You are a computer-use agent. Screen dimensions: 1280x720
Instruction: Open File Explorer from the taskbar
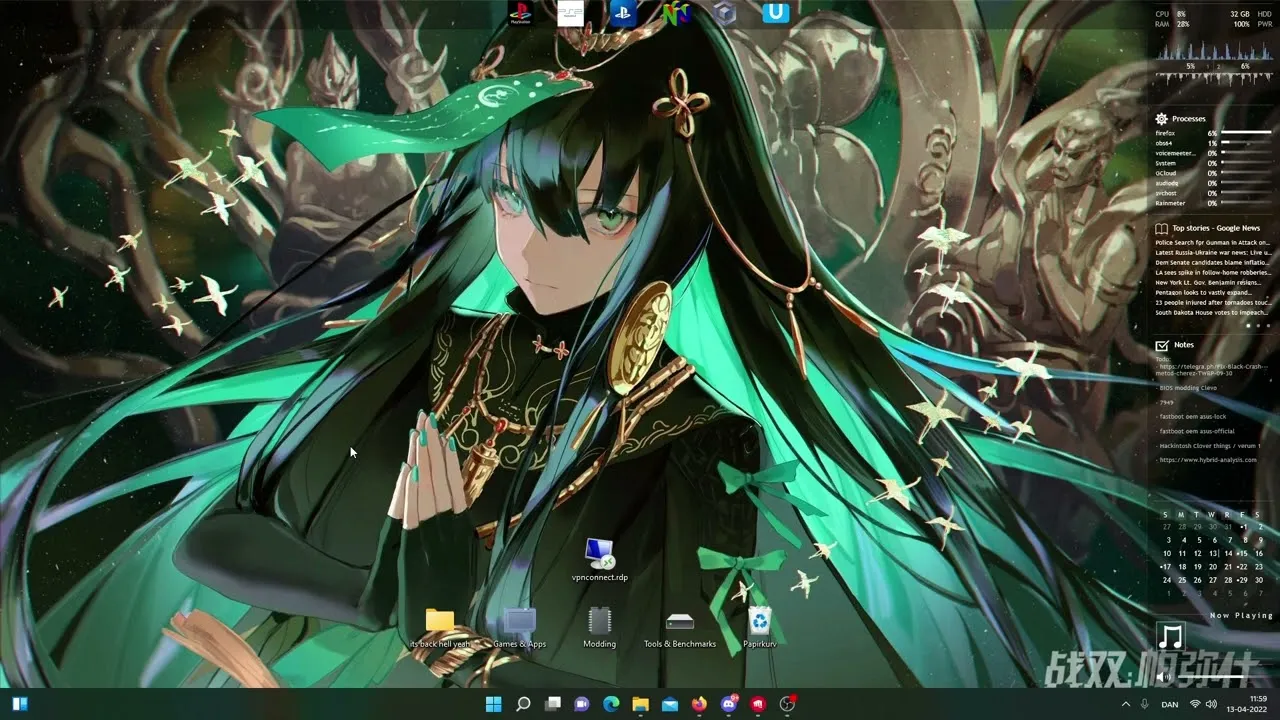coord(641,704)
